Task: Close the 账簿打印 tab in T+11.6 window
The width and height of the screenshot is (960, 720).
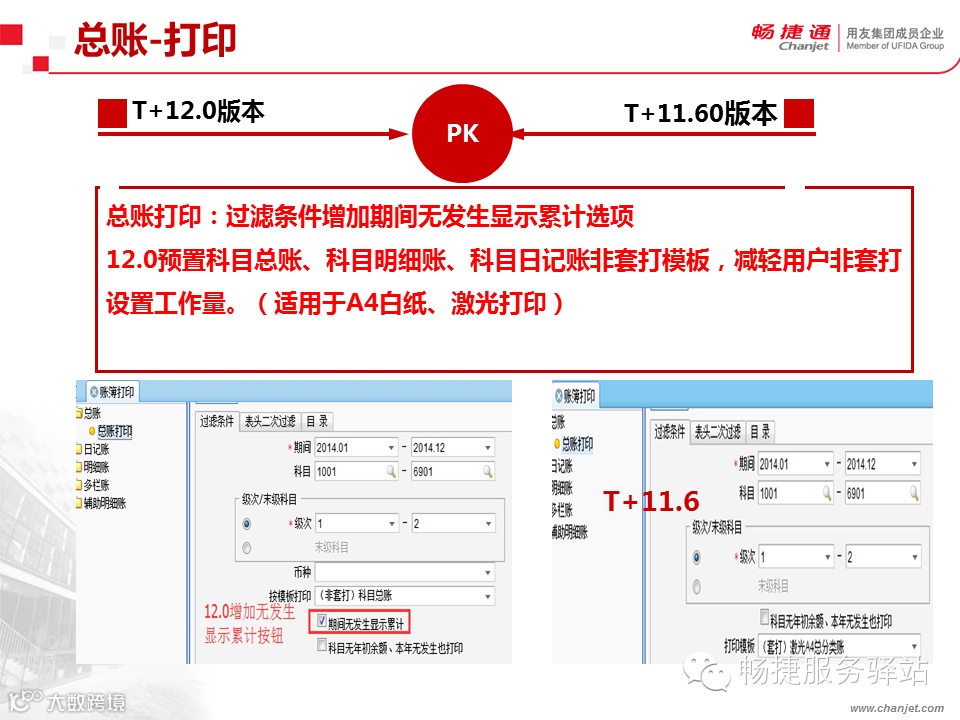Action: coord(558,396)
